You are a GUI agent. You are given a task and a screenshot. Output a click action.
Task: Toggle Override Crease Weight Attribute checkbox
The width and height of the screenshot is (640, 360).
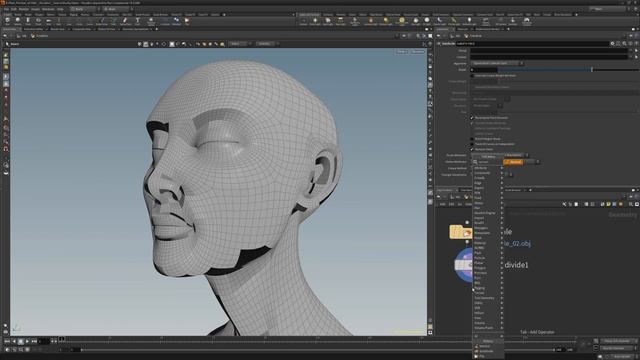[x=472, y=76]
